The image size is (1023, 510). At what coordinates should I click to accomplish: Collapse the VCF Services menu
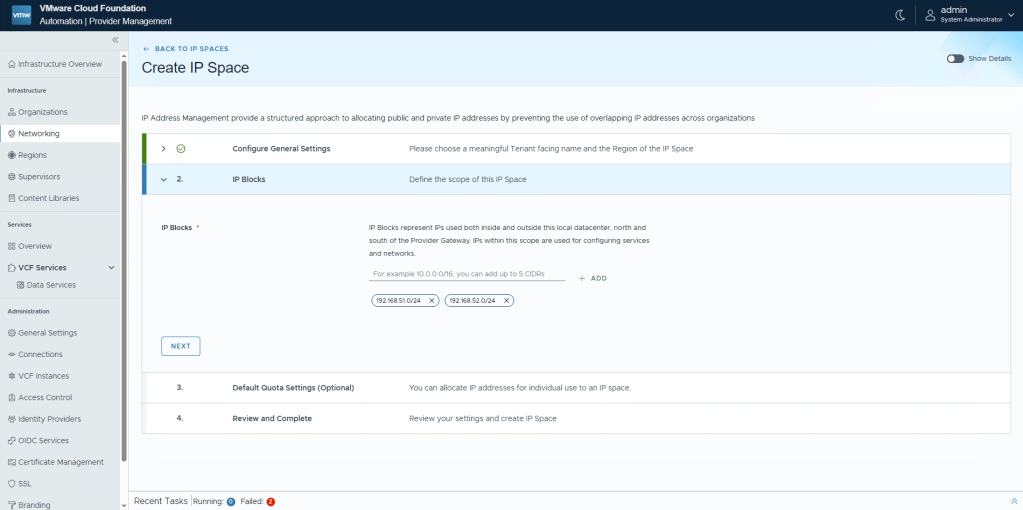coord(111,268)
